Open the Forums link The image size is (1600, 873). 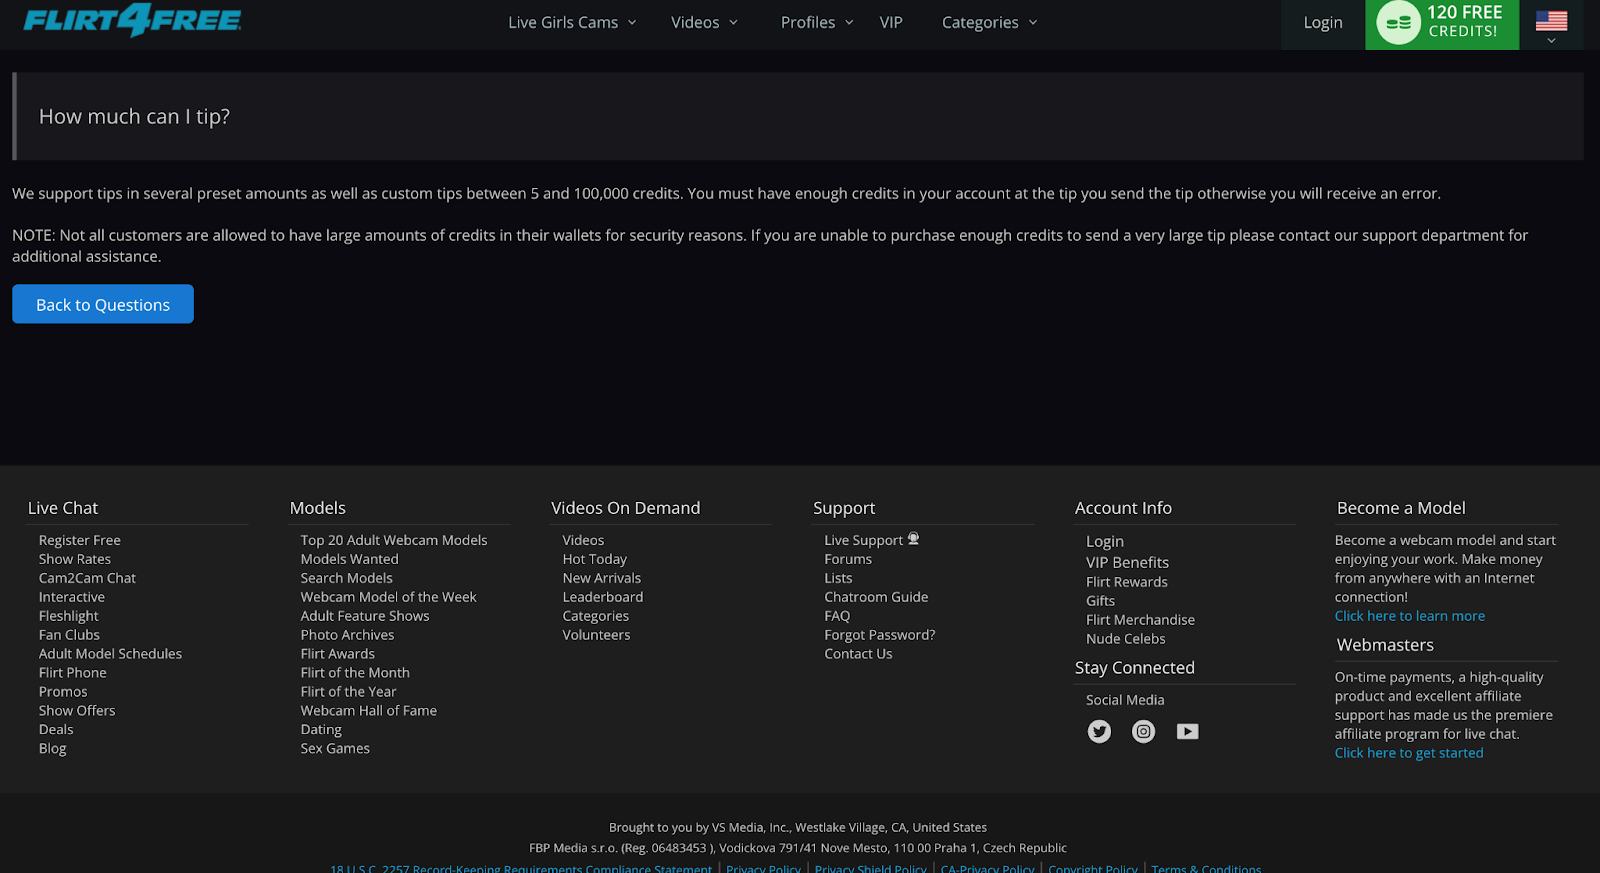coord(848,559)
